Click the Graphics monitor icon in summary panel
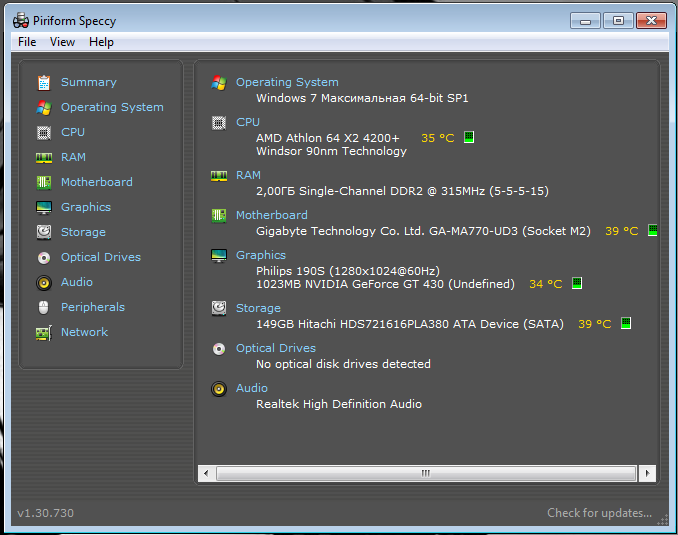Viewport: 678px width, 535px height. click(x=219, y=256)
